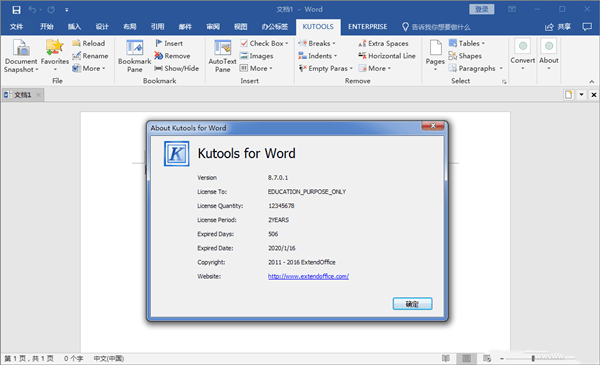Screen dimensions: 600x365
Task: Click the Tell Me search box
Action: [436, 27]
